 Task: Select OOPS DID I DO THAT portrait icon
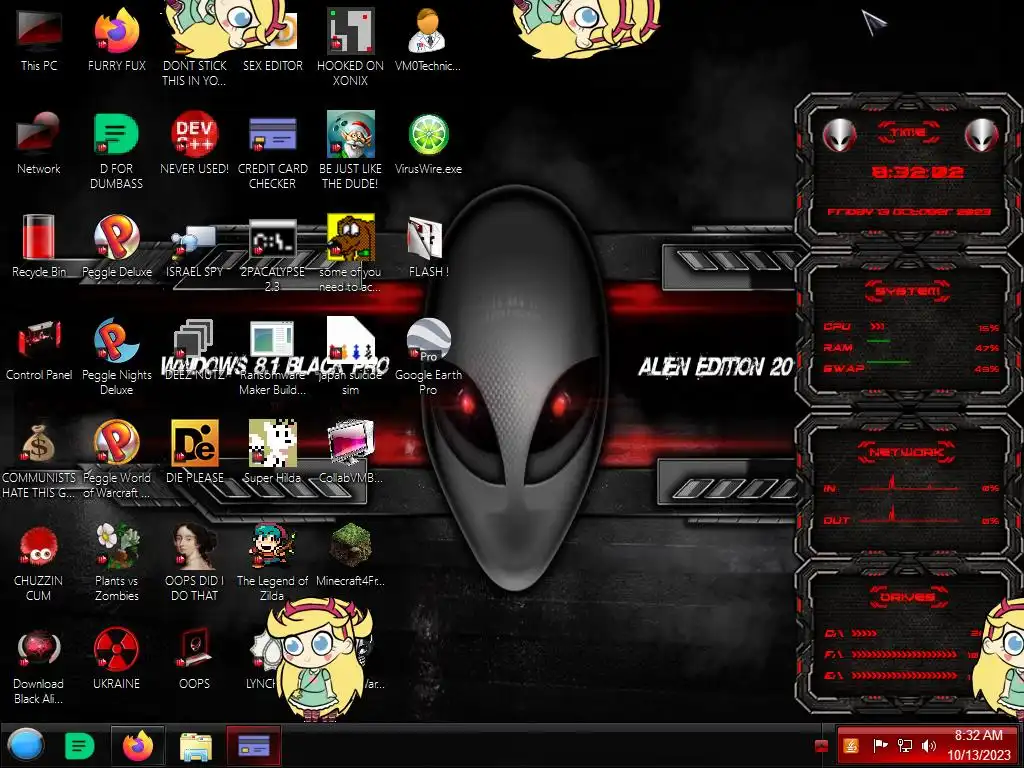[194, 562]
